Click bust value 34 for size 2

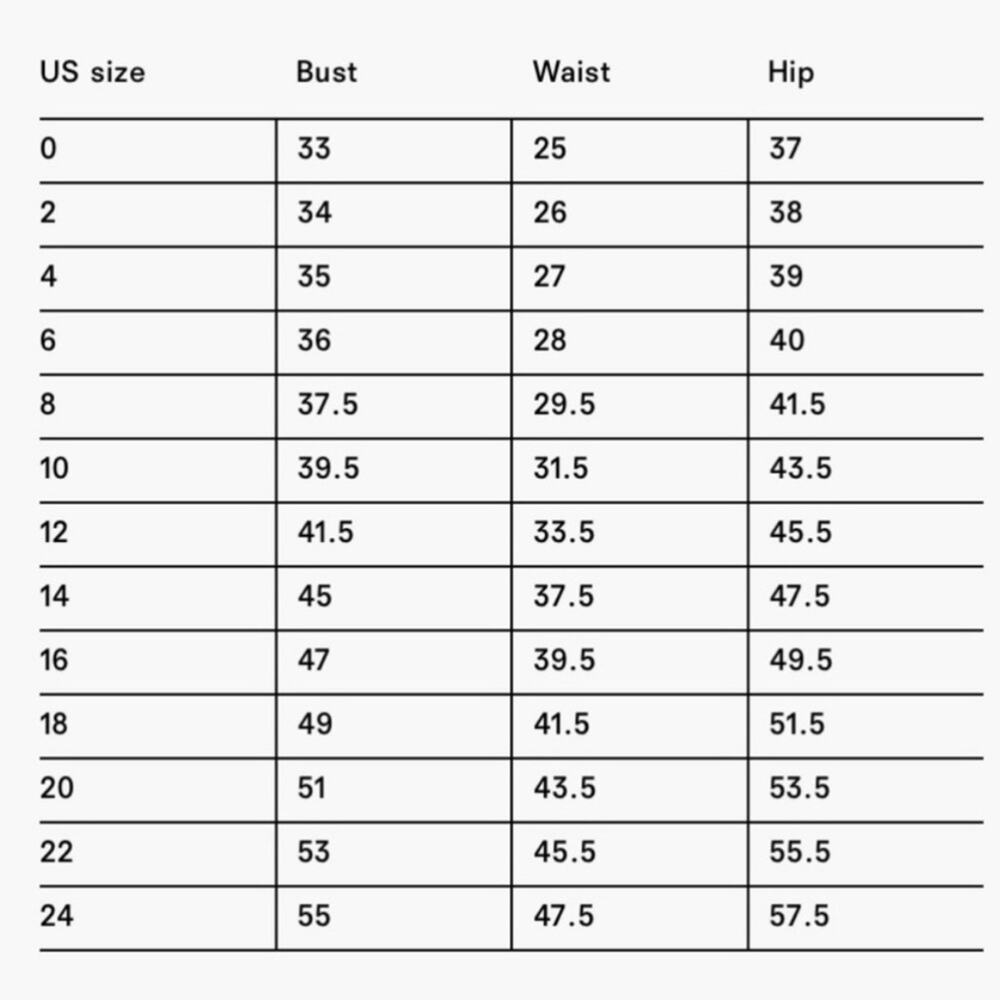coord(314,213)
